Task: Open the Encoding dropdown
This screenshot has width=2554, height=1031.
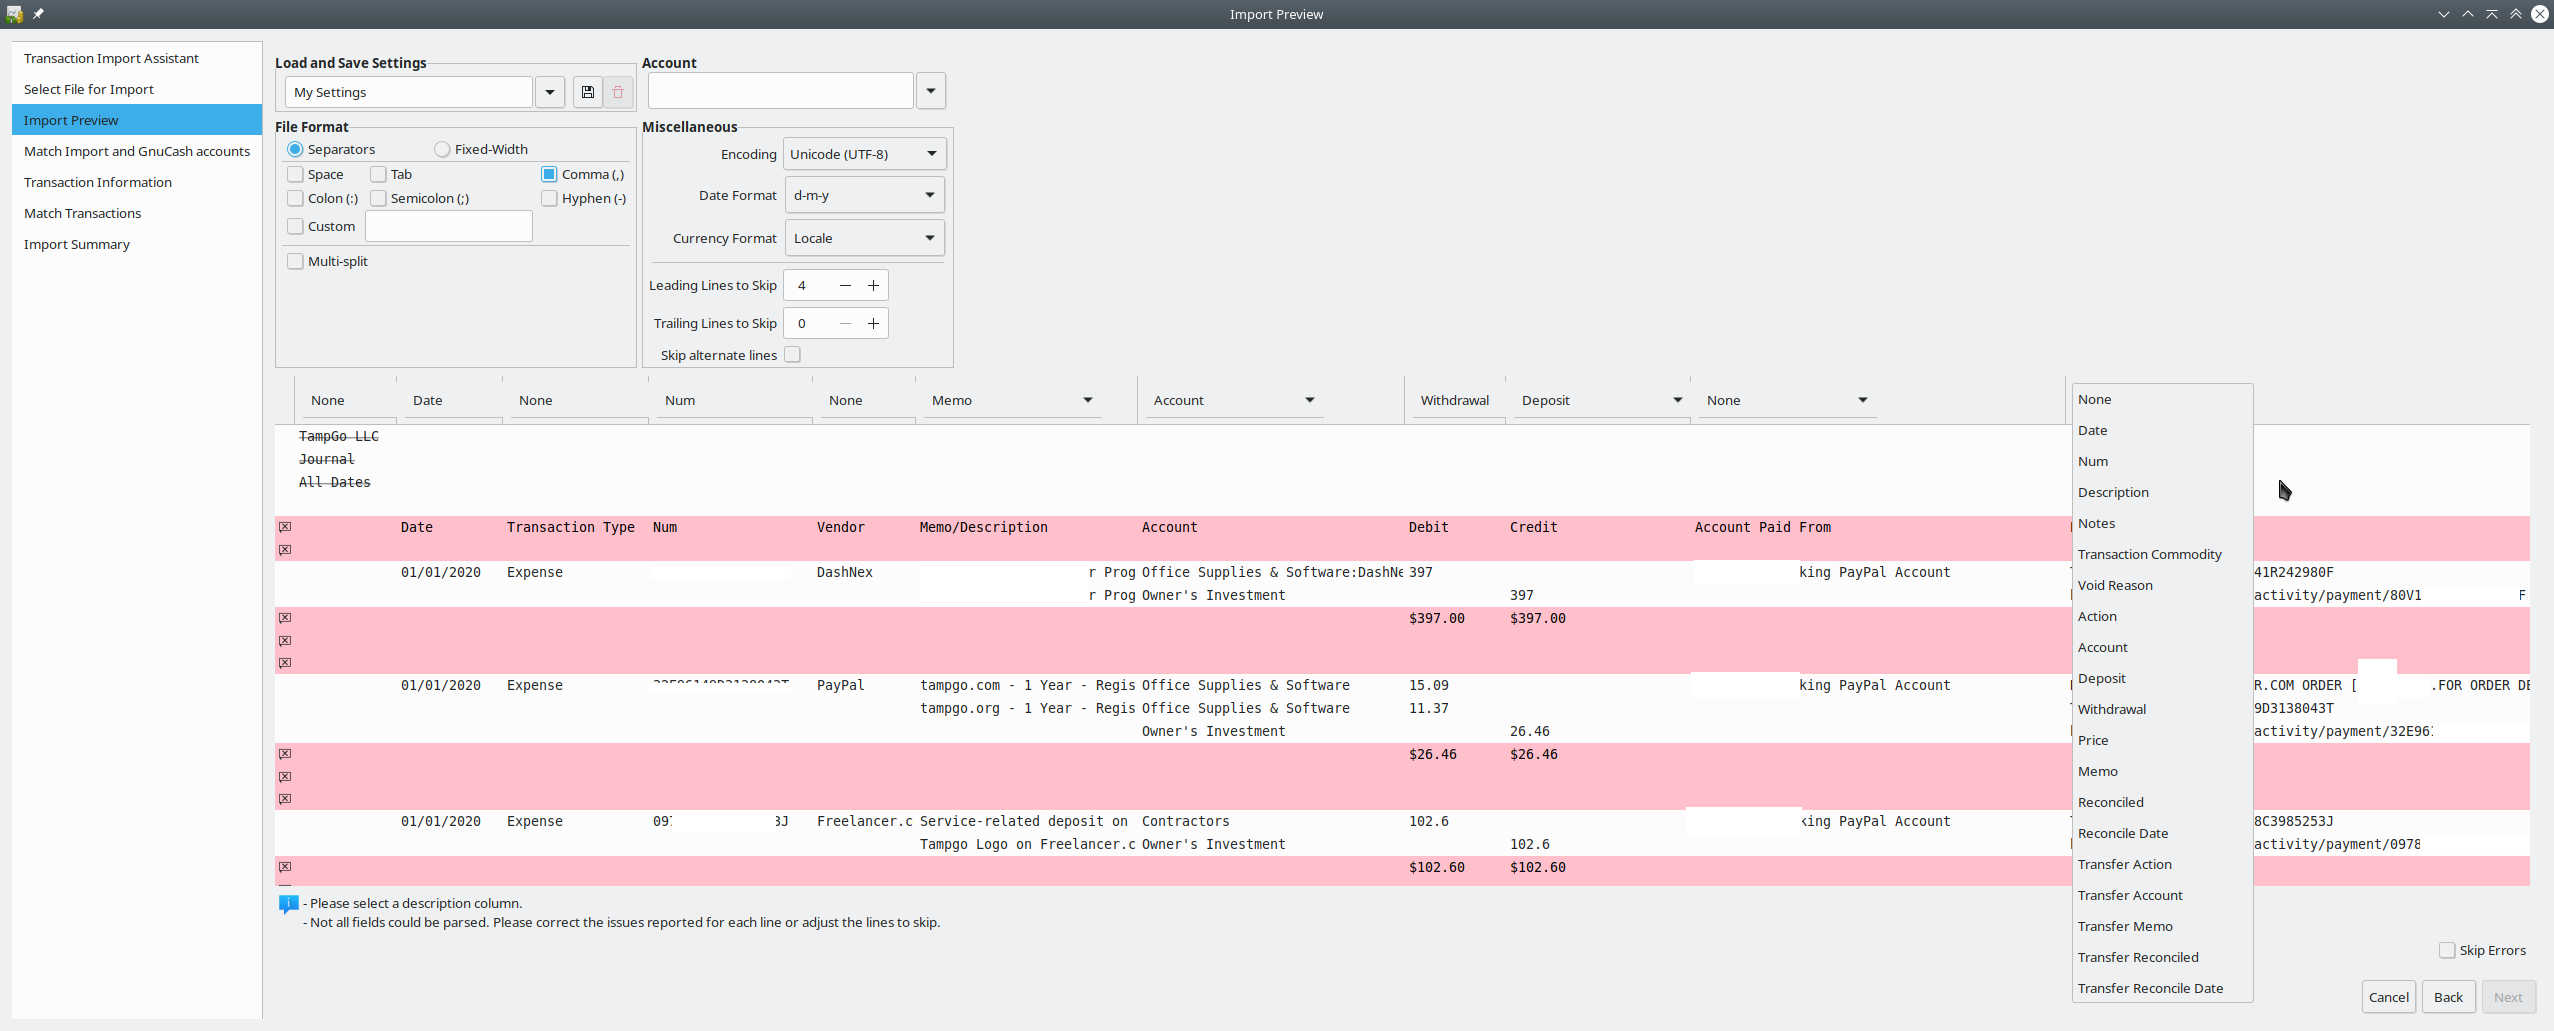Action: point(863,154)
